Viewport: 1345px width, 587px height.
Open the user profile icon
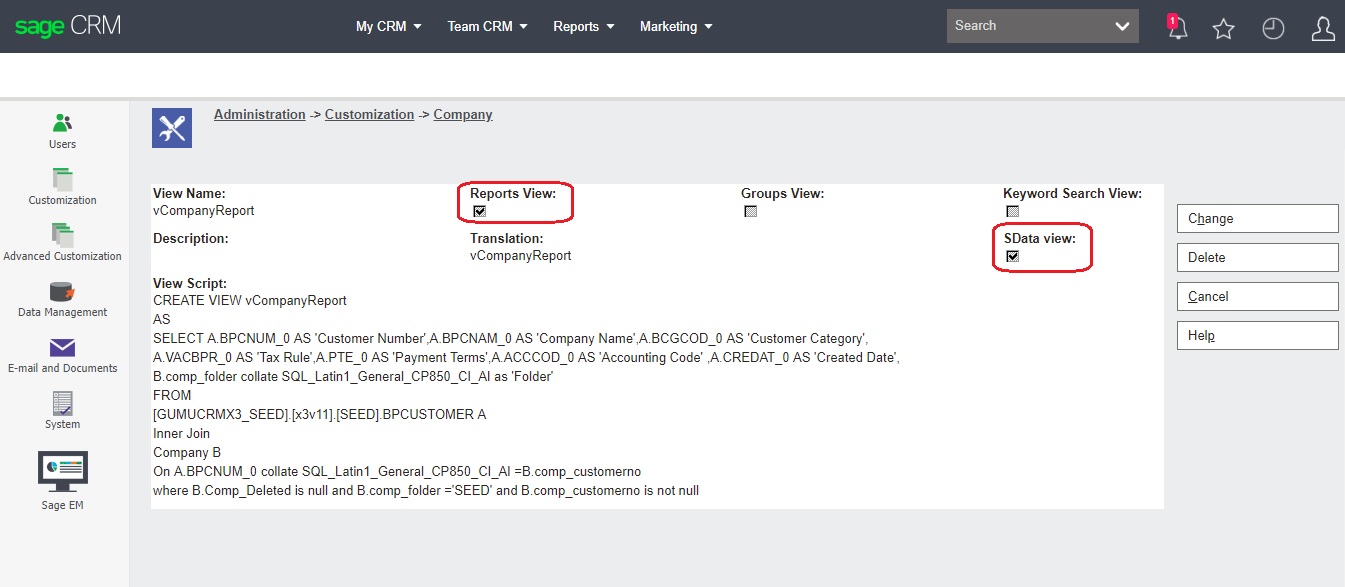pos(1322,28)
